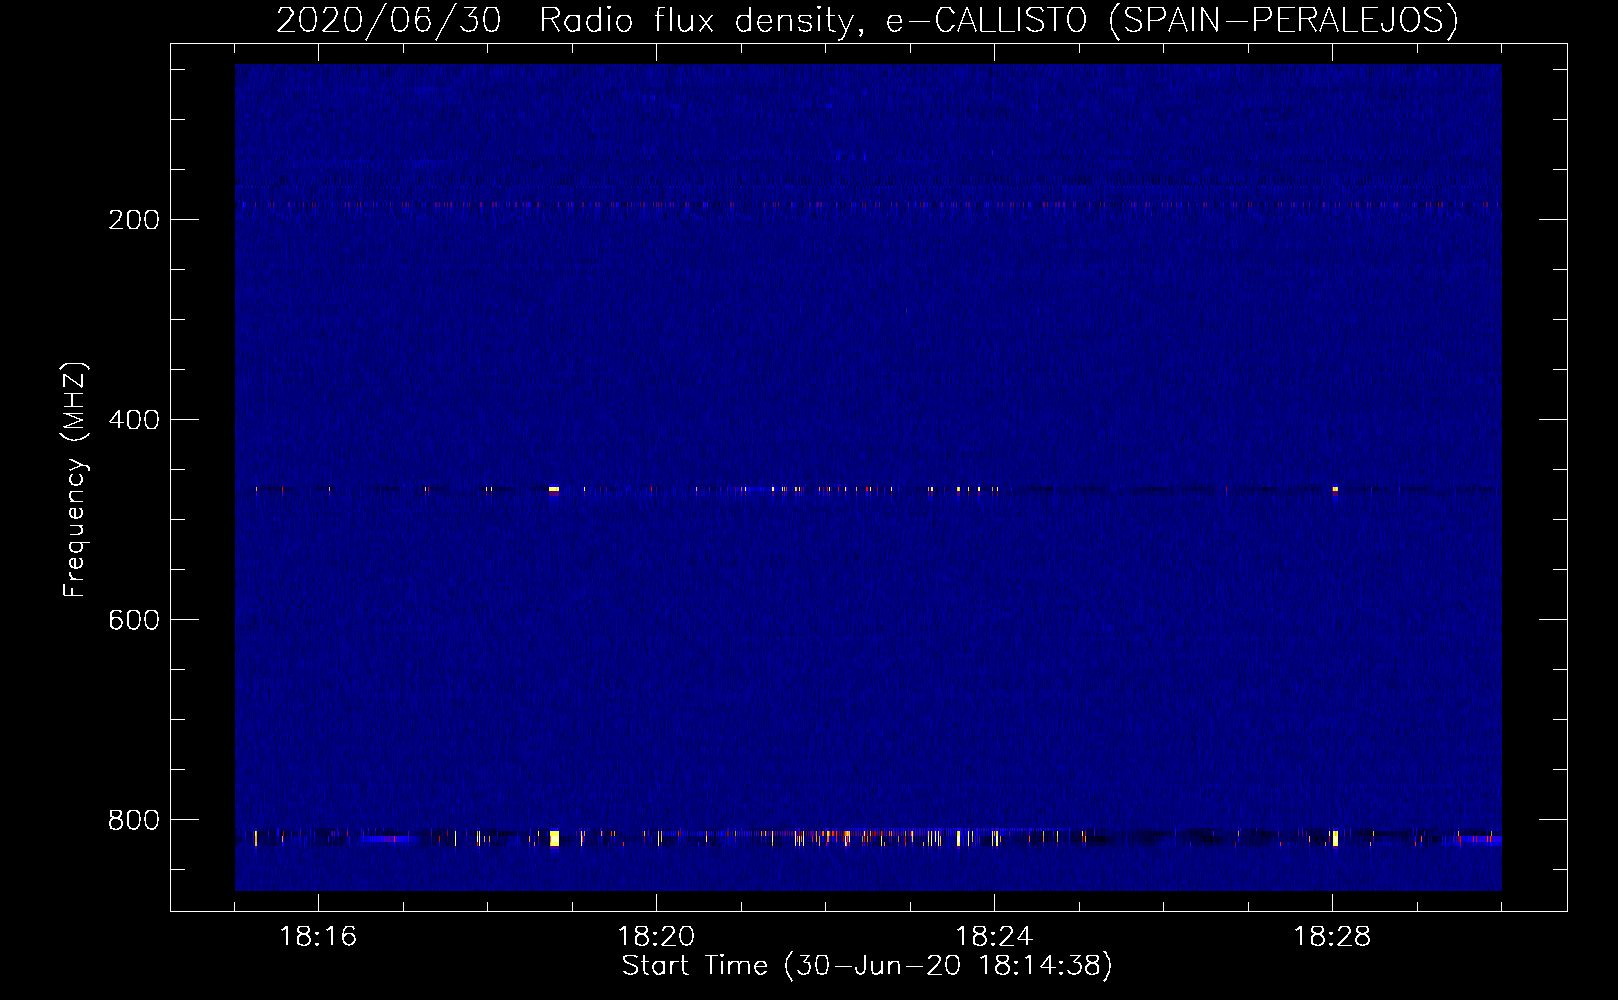Click the 'Start Time (30-Jun-20 18:14:38)' label
Viewport: 1618px width, 1000px height.
coord(867,966)
